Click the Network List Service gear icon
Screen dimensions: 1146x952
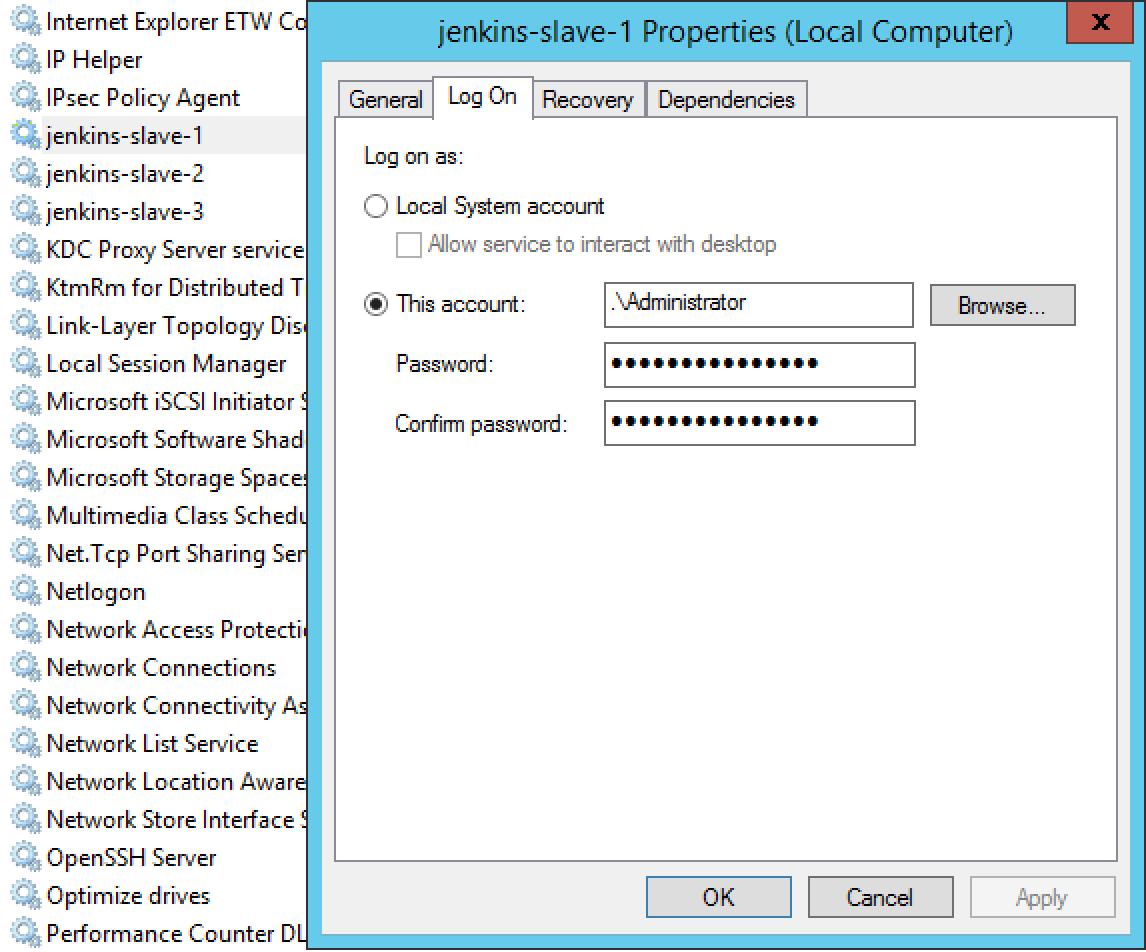[26, 743]
